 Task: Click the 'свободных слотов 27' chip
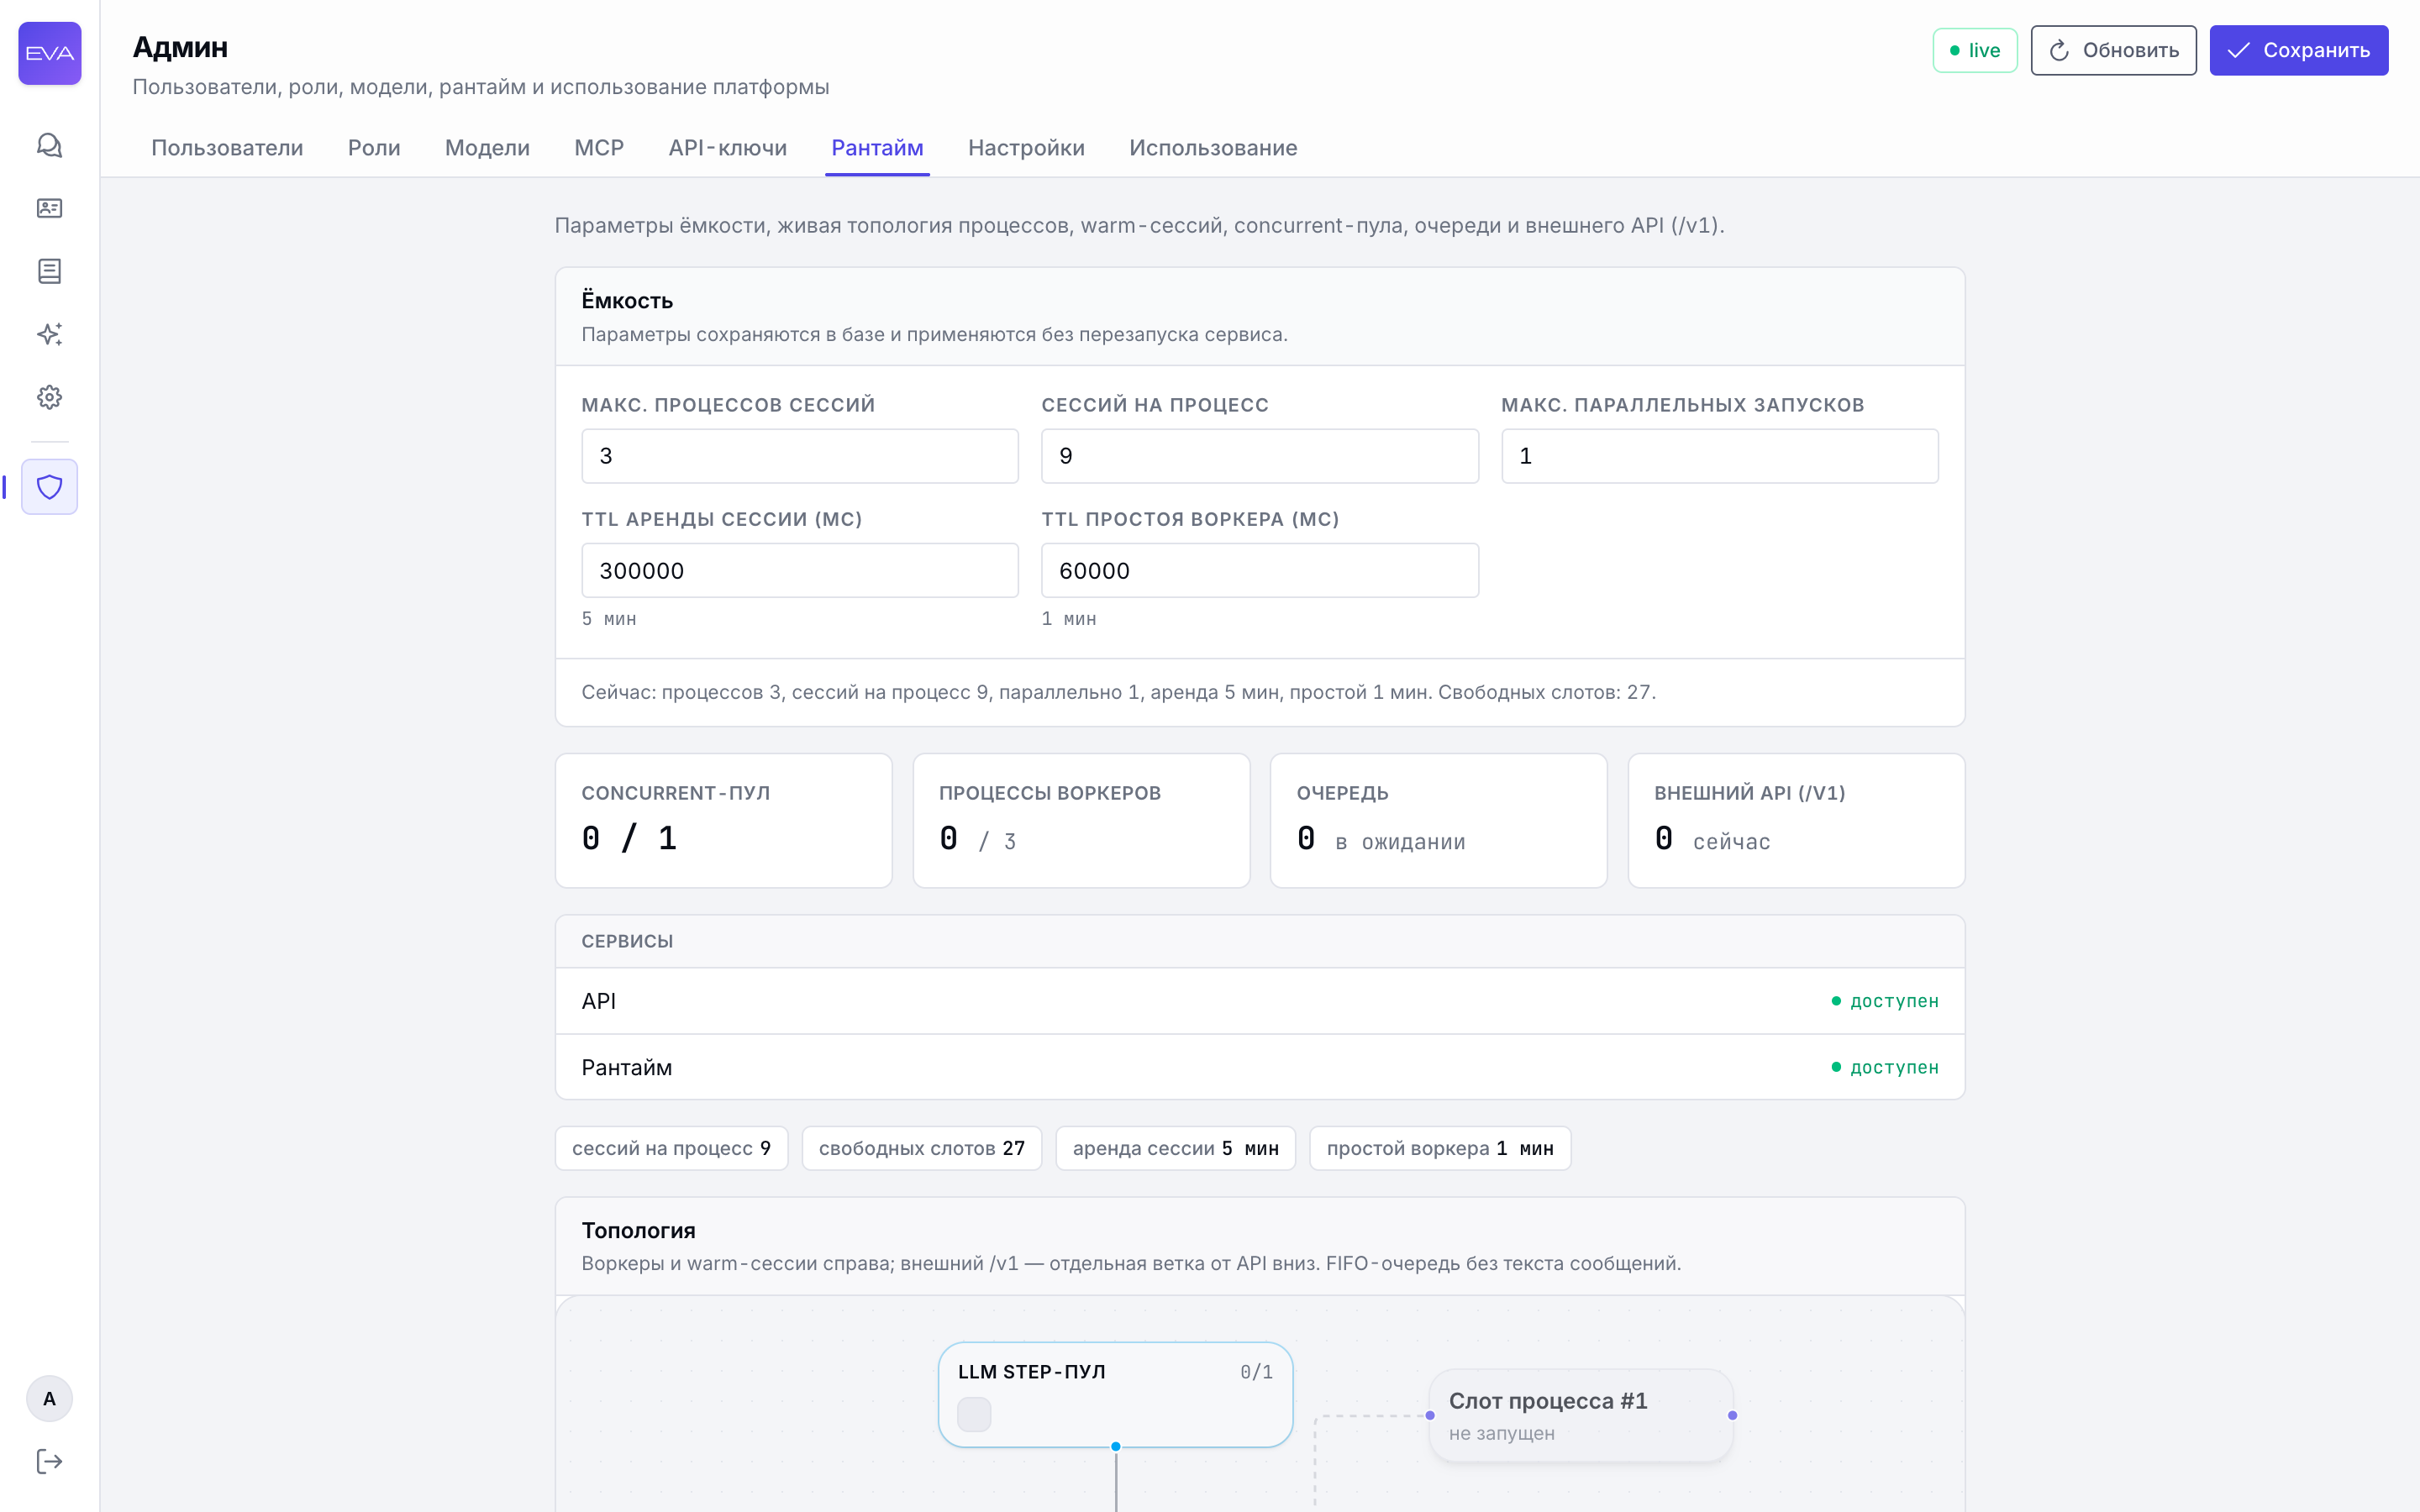click(921, 1148)
